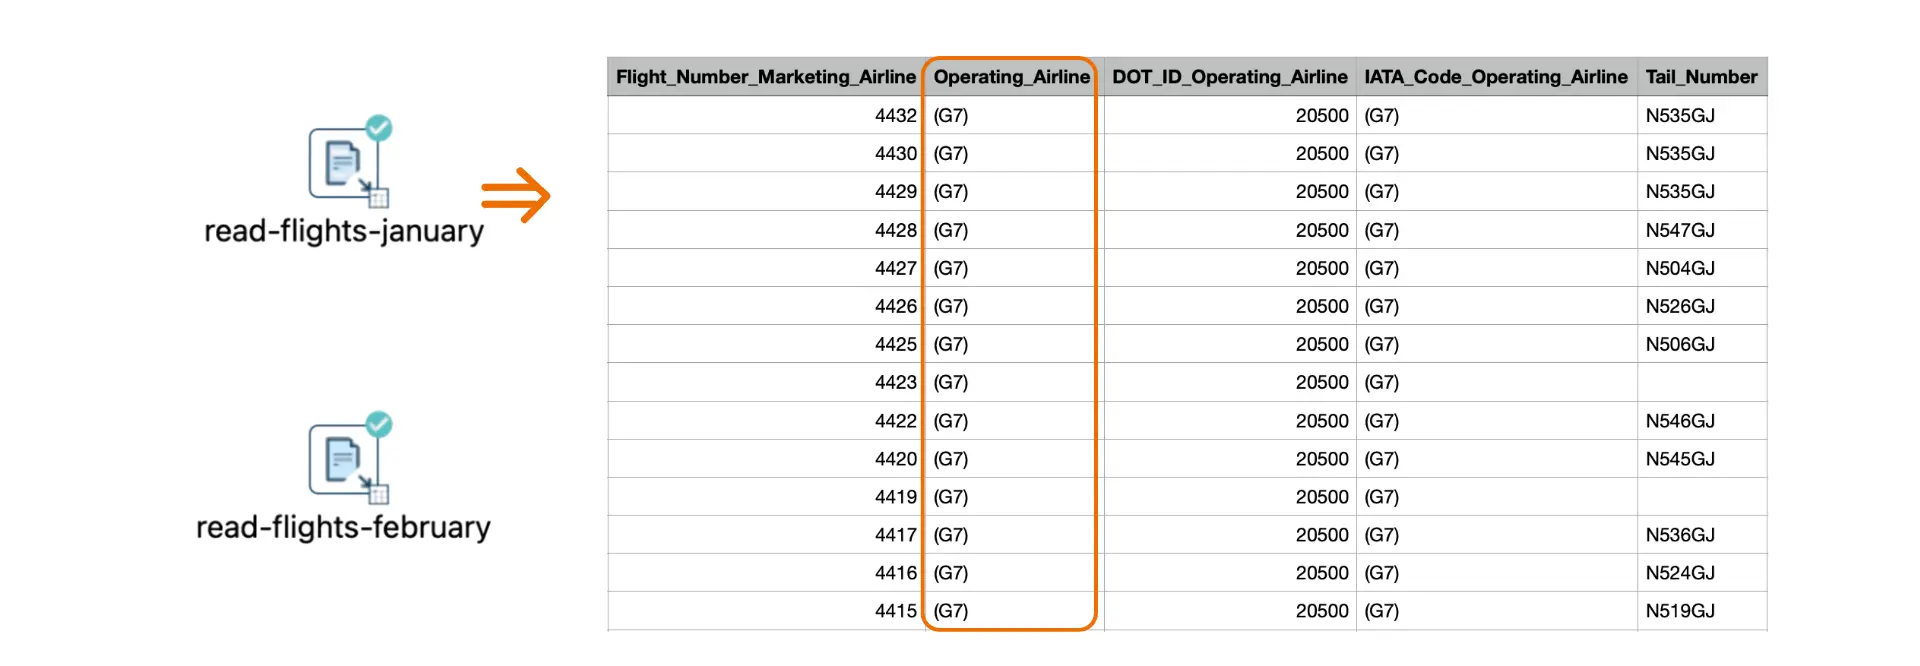Viewport: 1920px width, 666px height.
Task: Click checkmark badge on read-flights-january node
Action: [x=379, y=127]
